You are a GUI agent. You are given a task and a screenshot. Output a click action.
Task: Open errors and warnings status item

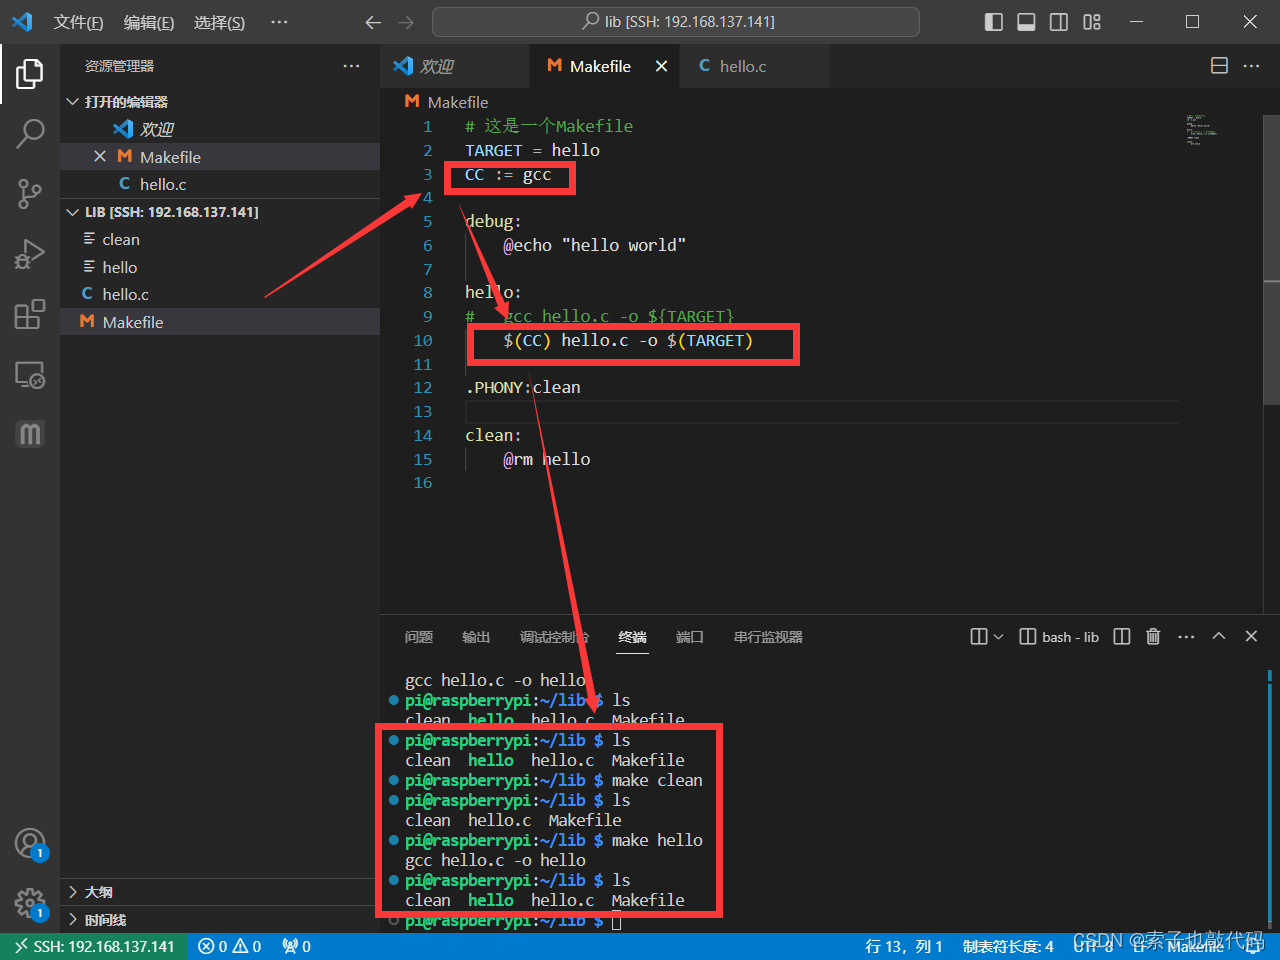point(230,947)
